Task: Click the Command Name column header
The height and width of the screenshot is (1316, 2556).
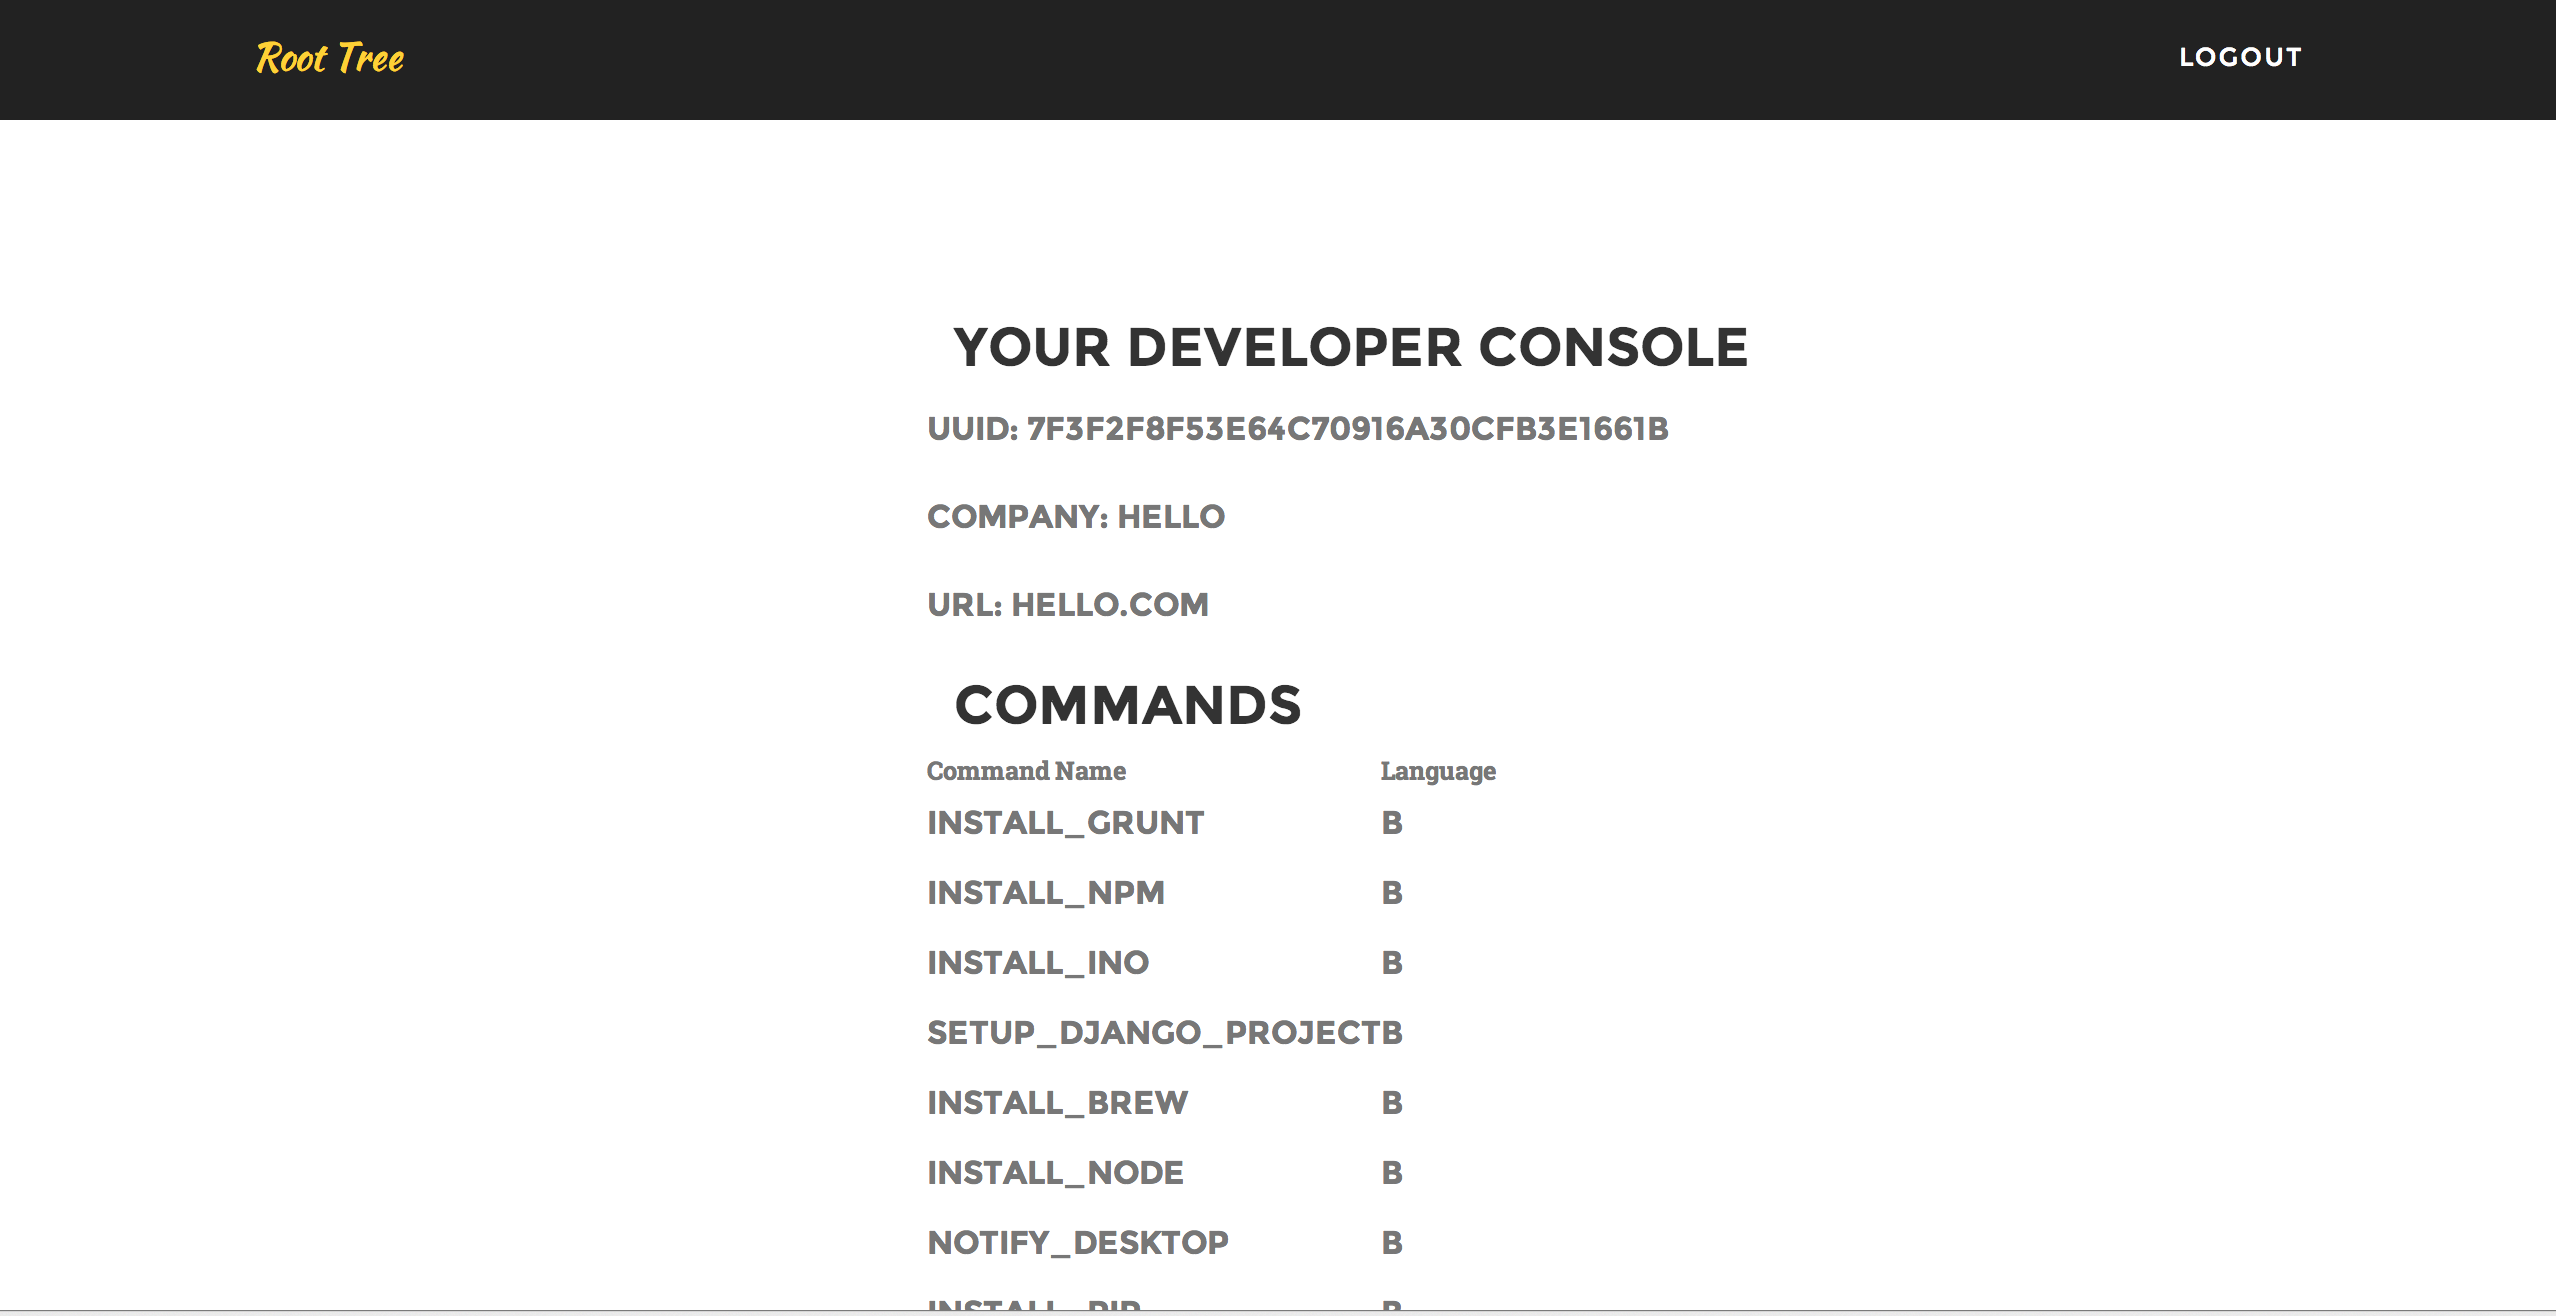Action: 1026,771
